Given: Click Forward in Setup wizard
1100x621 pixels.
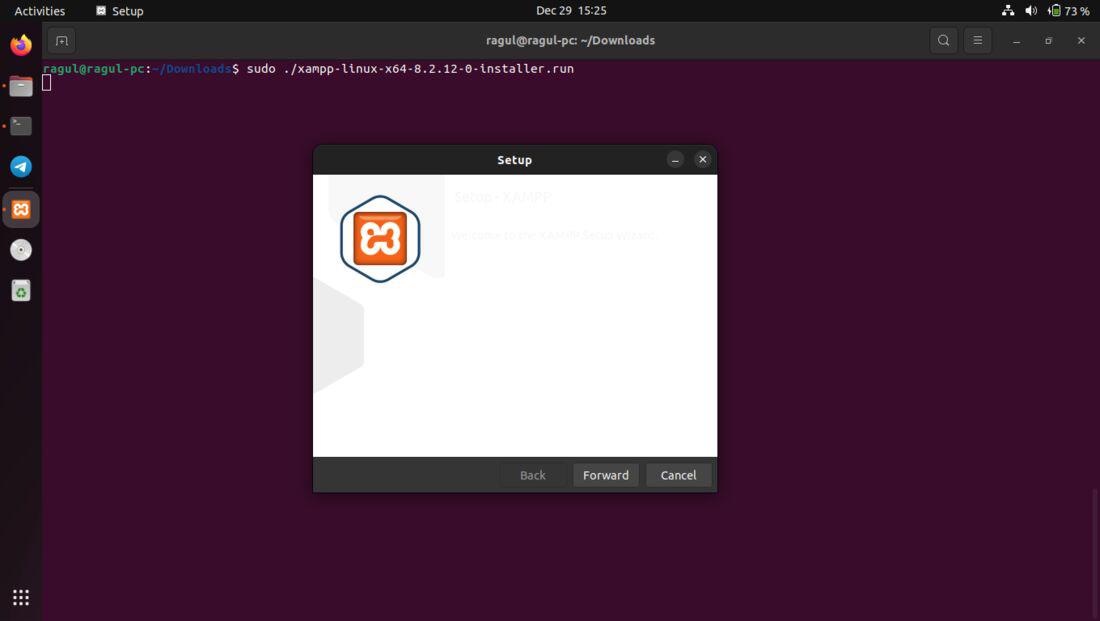Looking at the screenshot, I should (605, 475).
